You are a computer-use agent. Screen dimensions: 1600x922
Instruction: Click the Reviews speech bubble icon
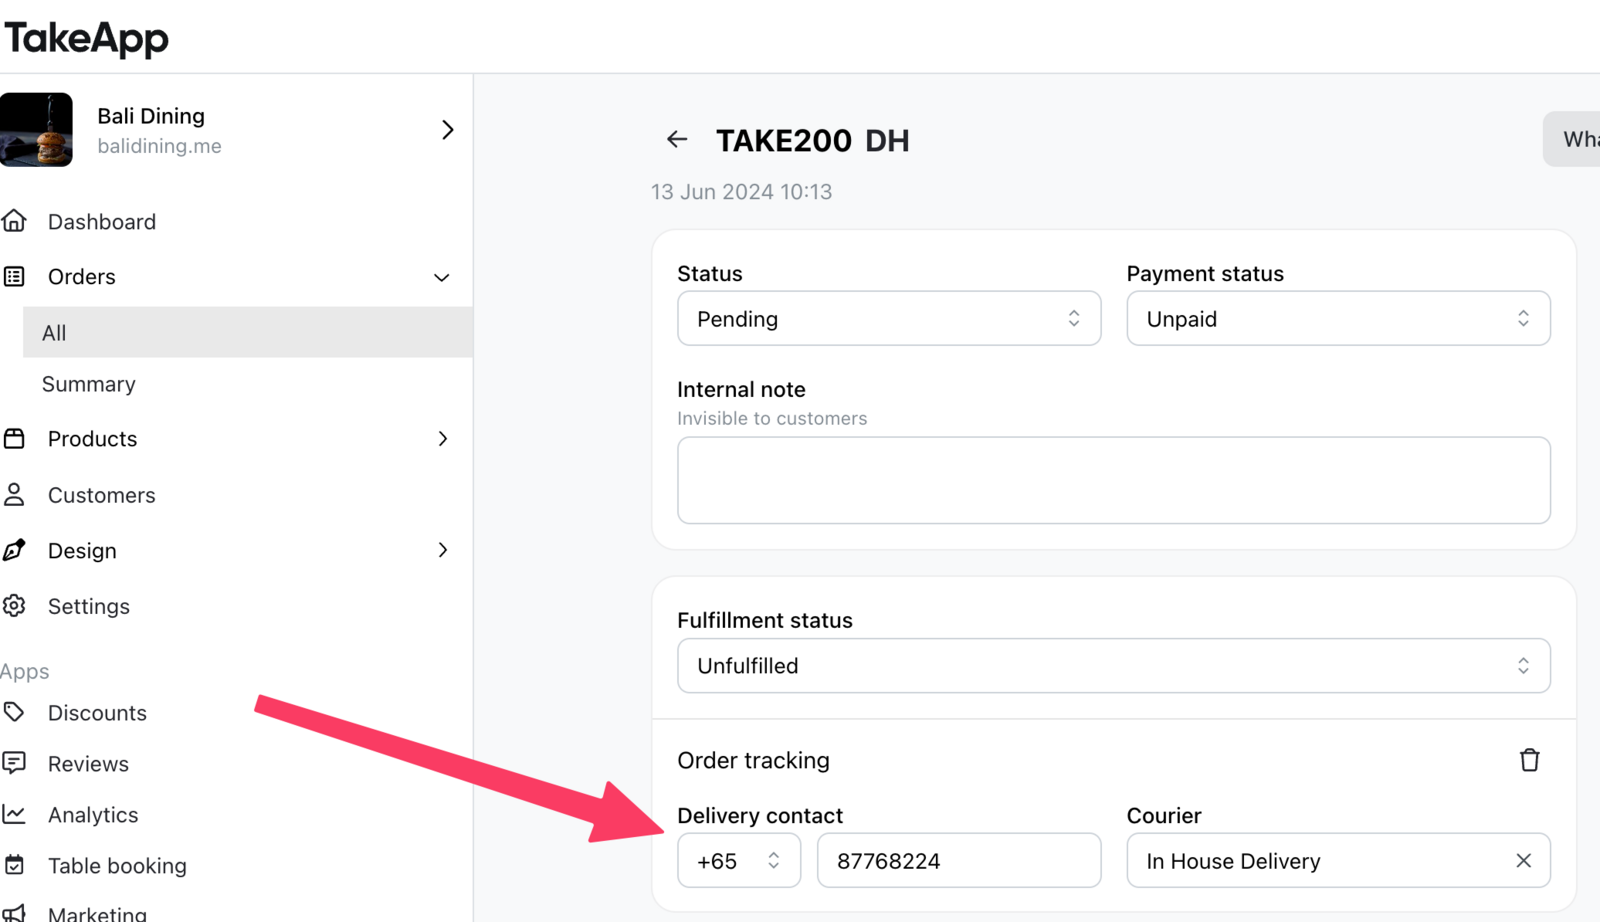14,763
